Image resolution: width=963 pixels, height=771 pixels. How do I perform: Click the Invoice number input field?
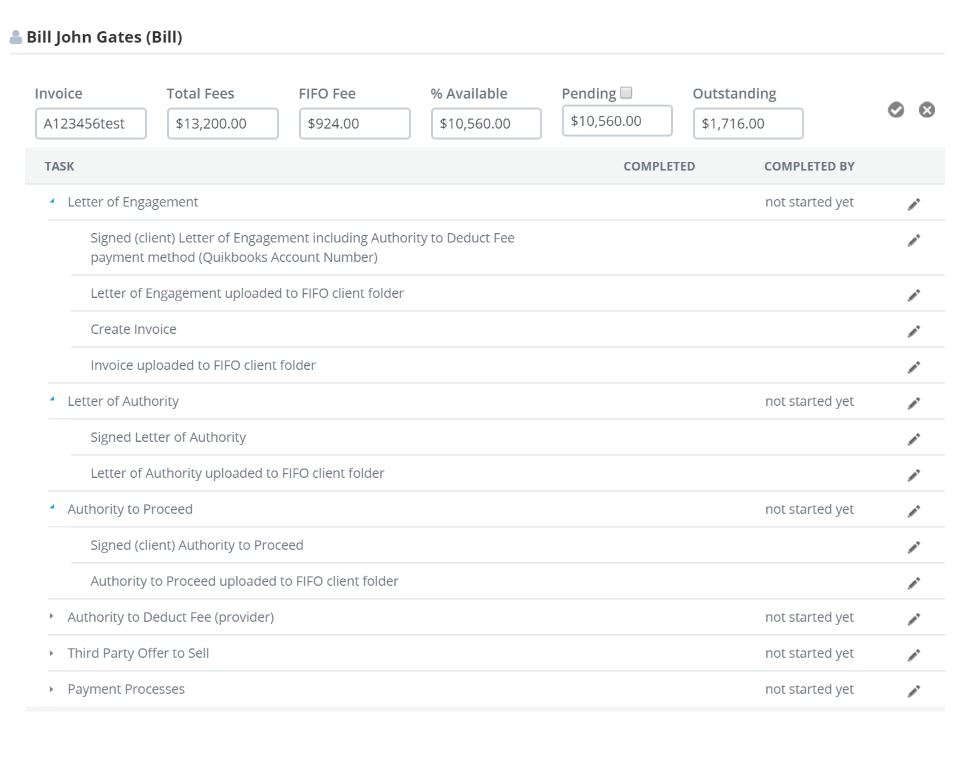[91, 124]
